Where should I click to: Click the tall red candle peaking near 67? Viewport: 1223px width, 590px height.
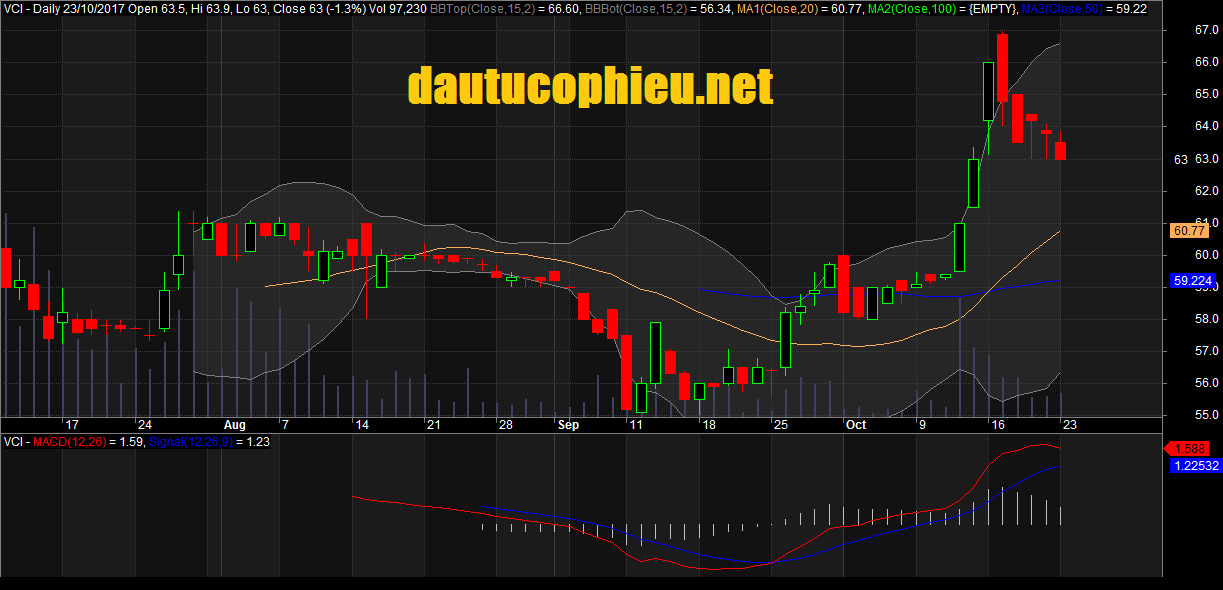(1002, 67)
